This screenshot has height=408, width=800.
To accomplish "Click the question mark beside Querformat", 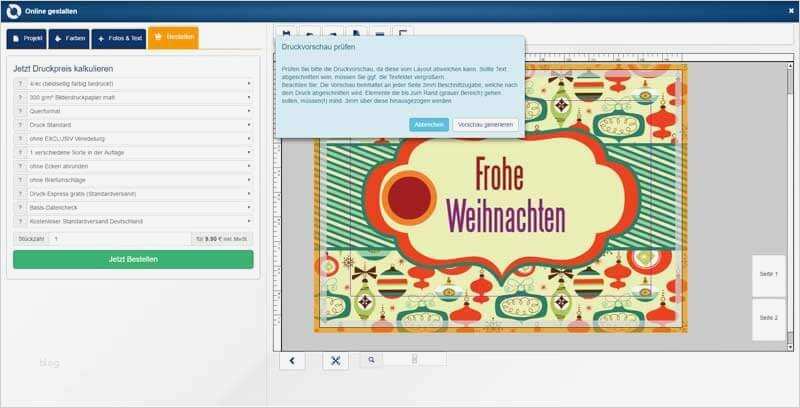I will pyautogui.click(x=20, y=111).
